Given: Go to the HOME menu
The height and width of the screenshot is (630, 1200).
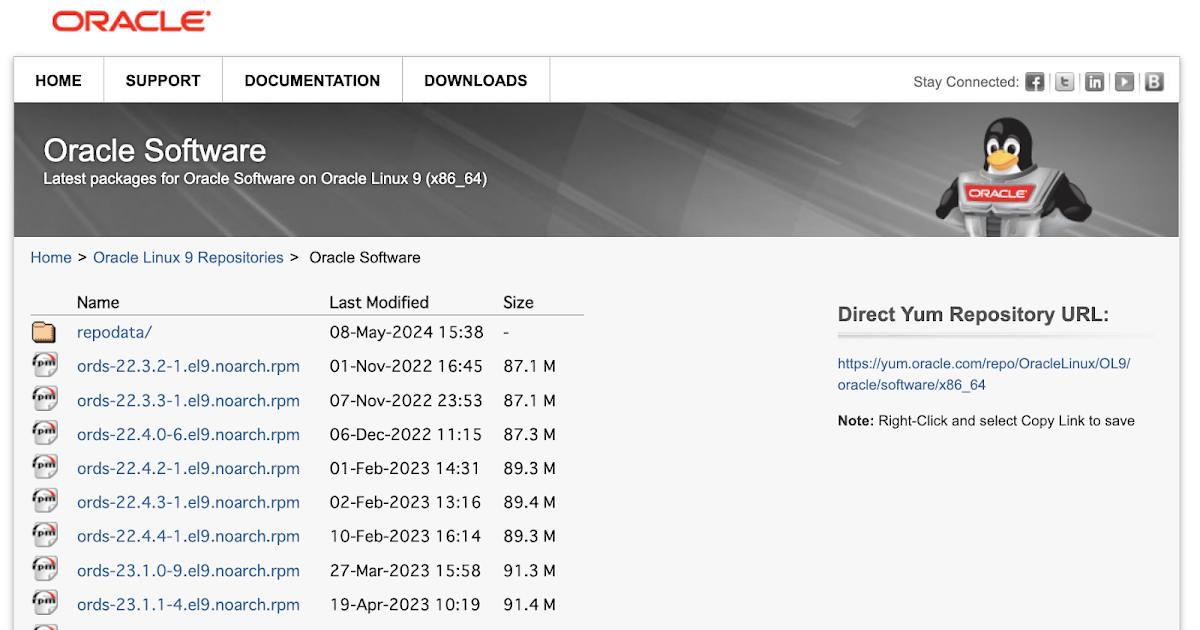Looking at the screenshot, I should coord(59,81).
